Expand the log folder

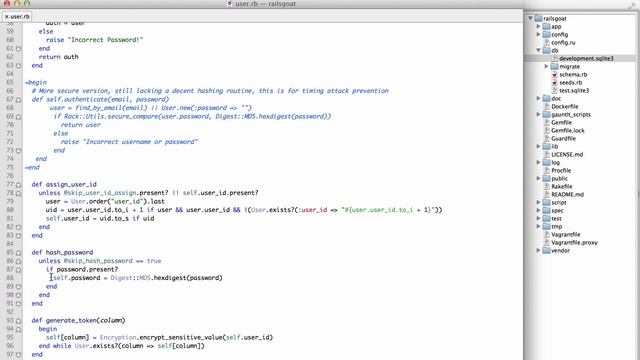(x=538, y=162)
